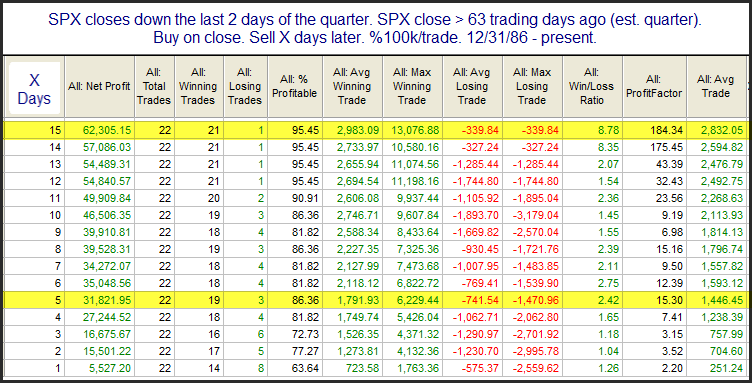Click the 63.64 percent profitable cell
This screenshot has height=383, width=752.
(305, 368)
